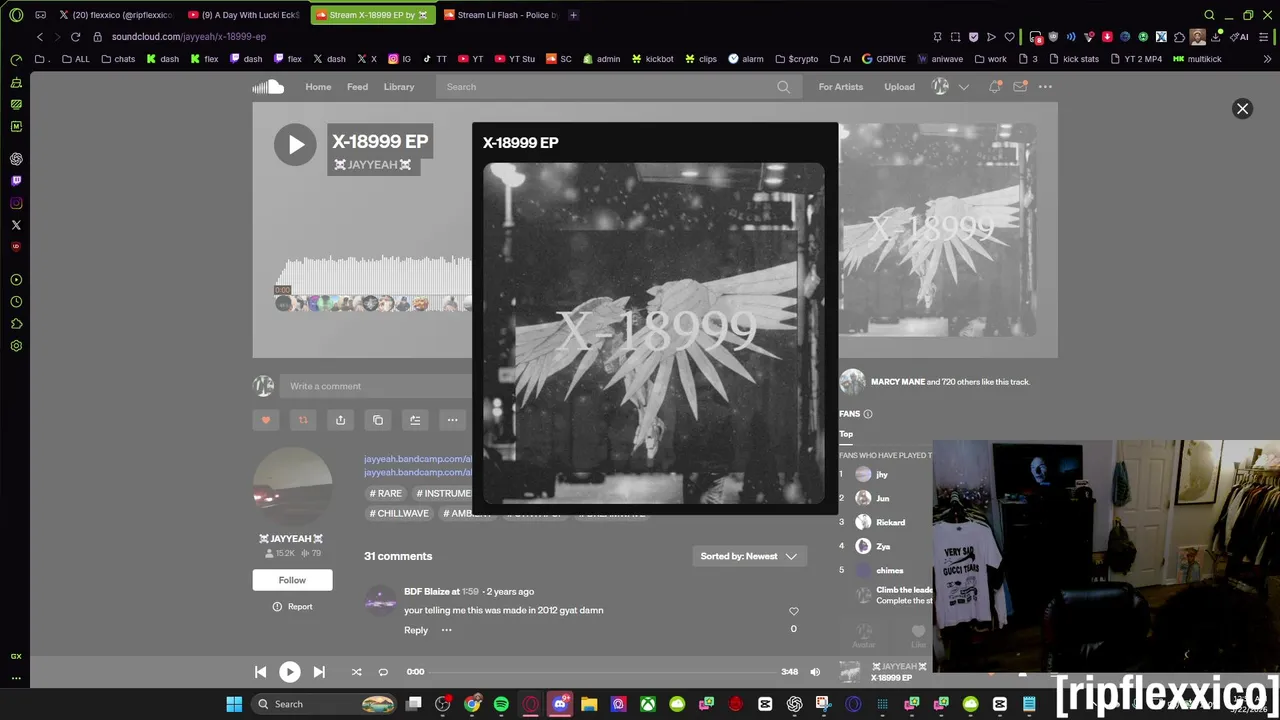Toggle shuffle in the bottom player
The image size is (1280, 720).
tap(357, 672)
